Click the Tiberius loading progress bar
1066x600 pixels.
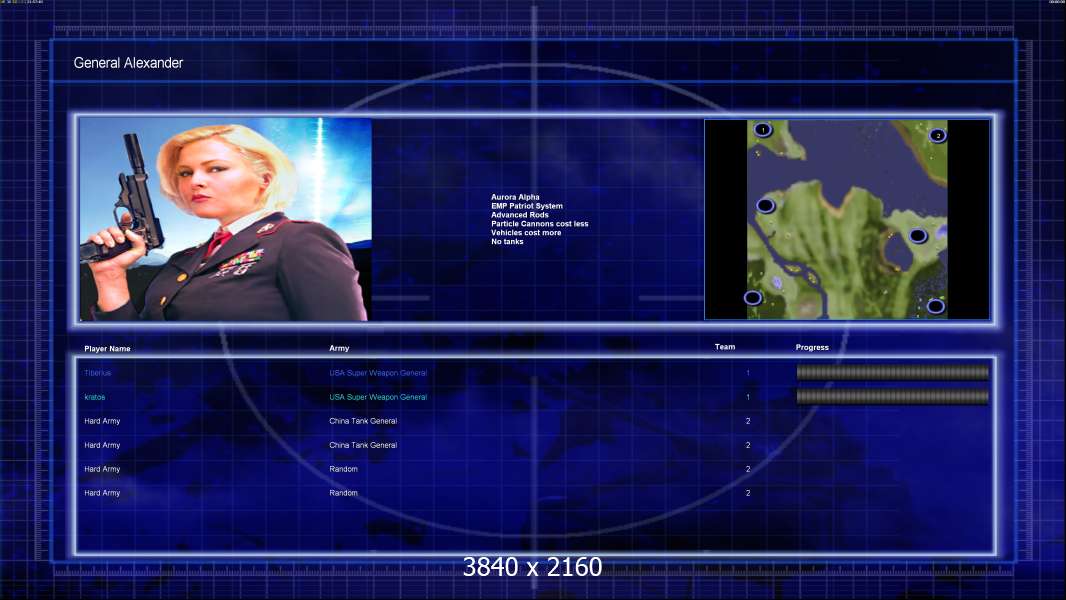[x=893, y=372]
